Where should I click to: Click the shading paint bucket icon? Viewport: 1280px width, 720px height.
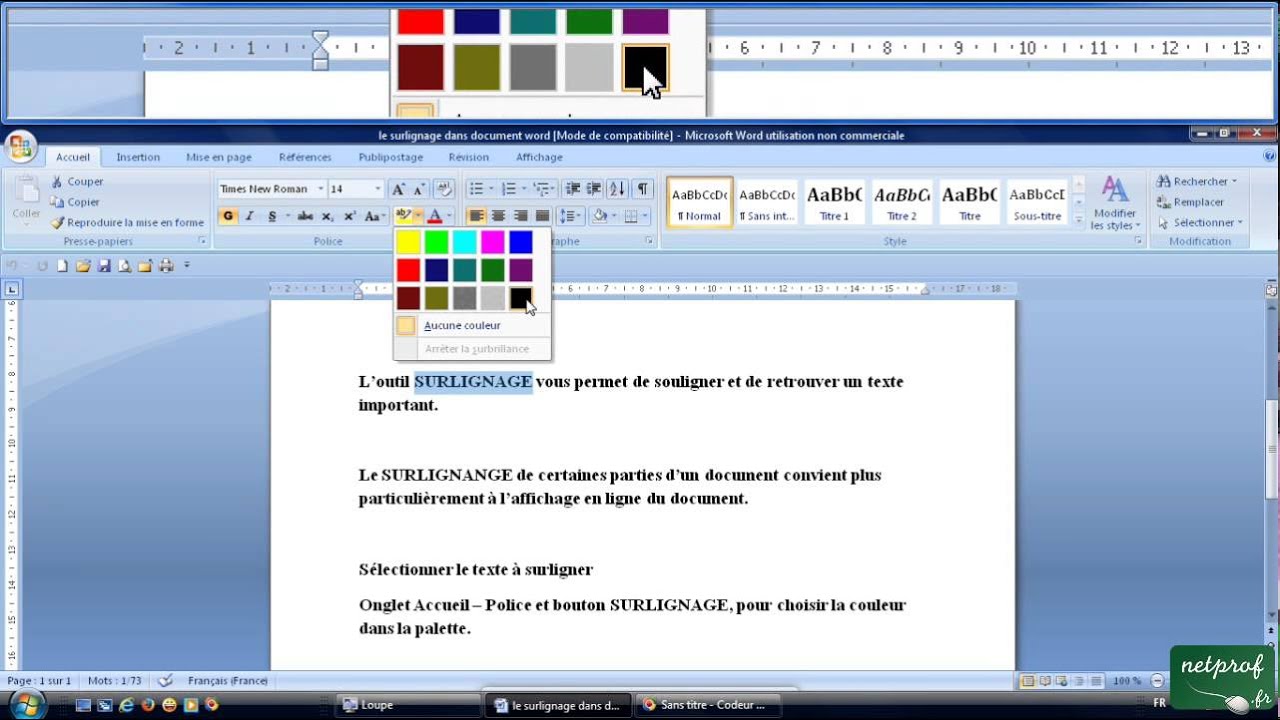coord(598,216)
